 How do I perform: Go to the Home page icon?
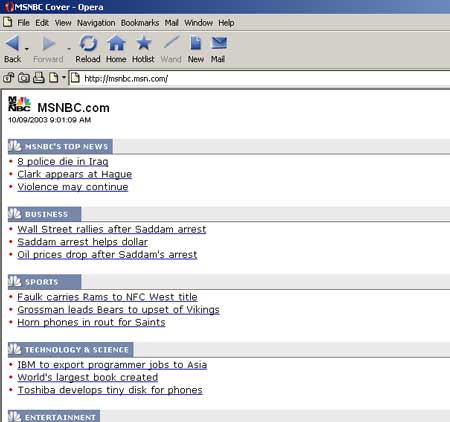(116, 43)
